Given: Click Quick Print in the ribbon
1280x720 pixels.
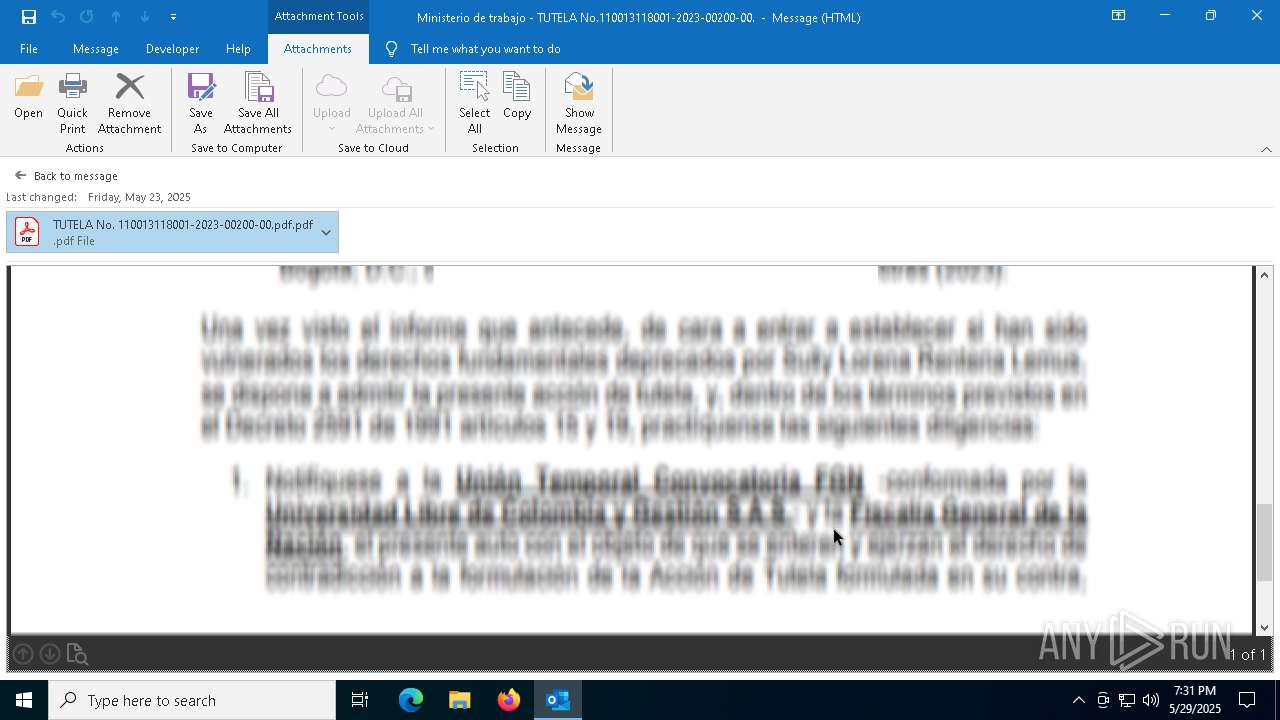Looking at the screenshot, I should pyautogui.click(x=72, y=103).
